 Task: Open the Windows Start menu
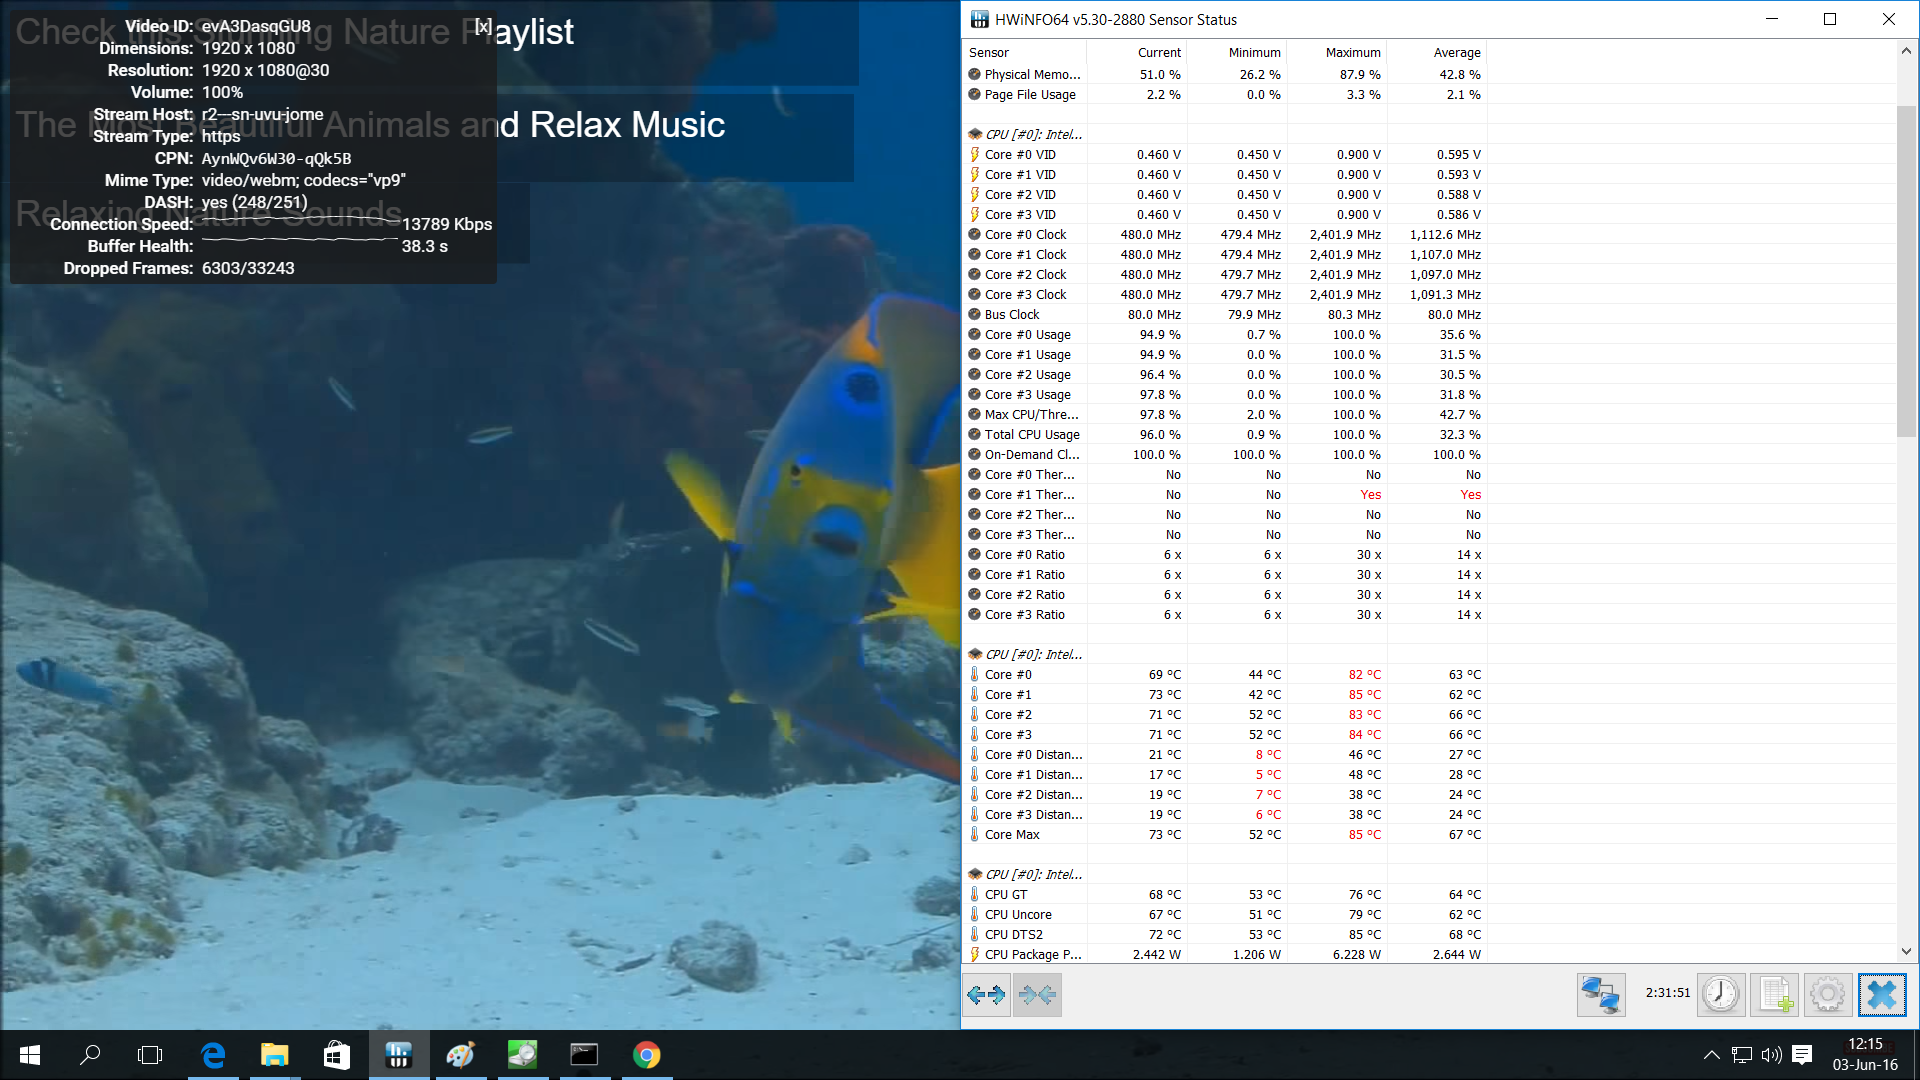[x=30, y=1055]
